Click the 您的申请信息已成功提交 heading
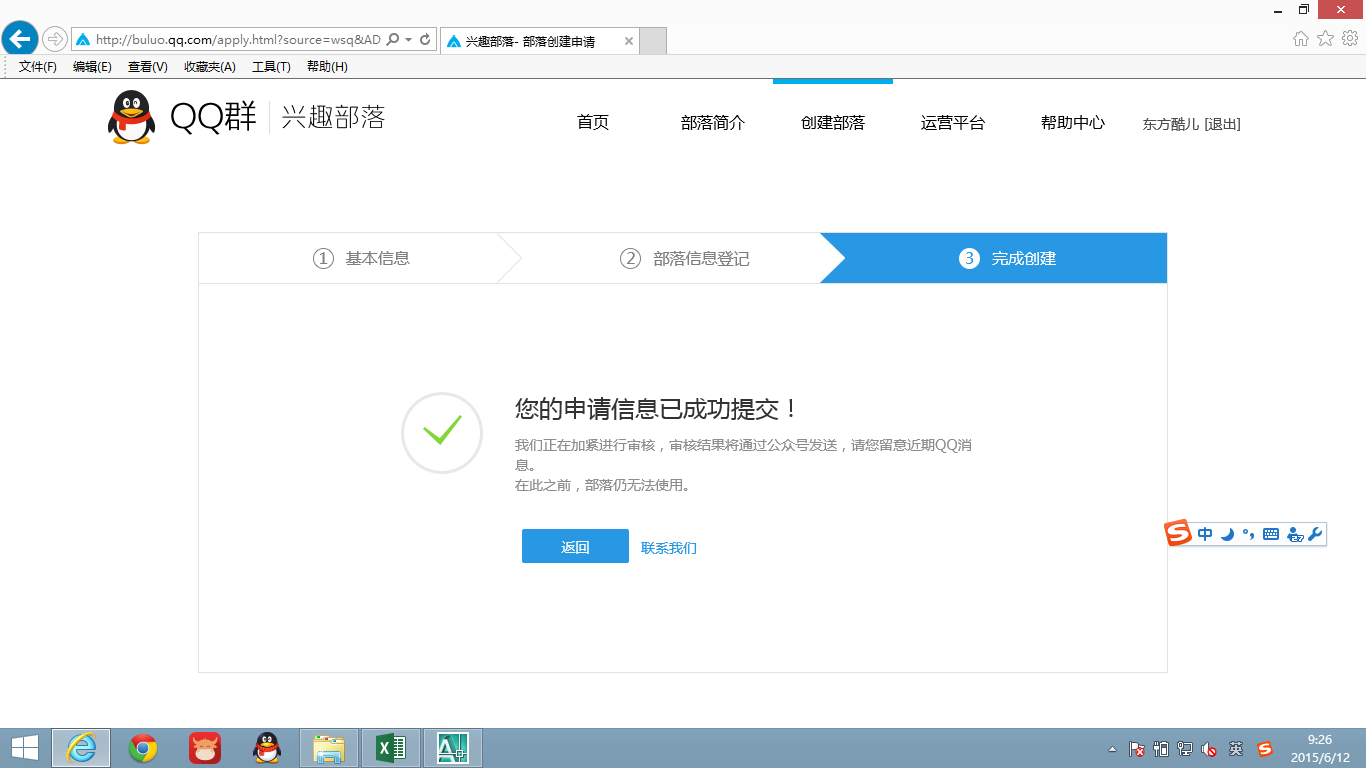This screenshot has height=768, width=1366. pos(657,409)
